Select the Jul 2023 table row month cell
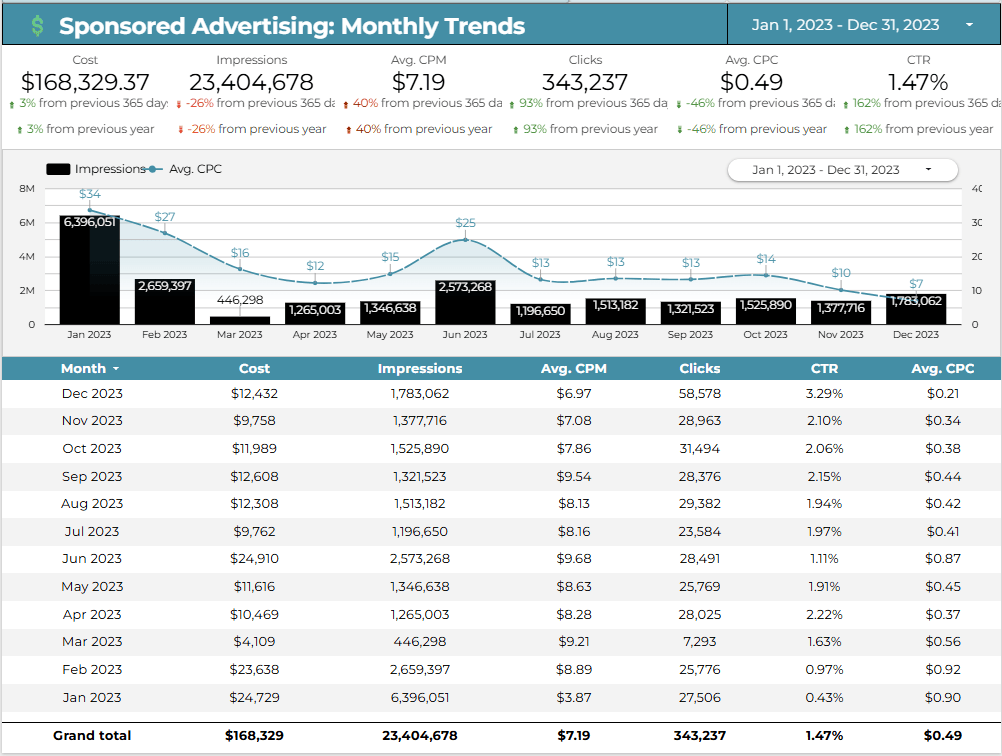Image resolution: width=1002 pixels, height=756 pixels. tap(92, 532)
